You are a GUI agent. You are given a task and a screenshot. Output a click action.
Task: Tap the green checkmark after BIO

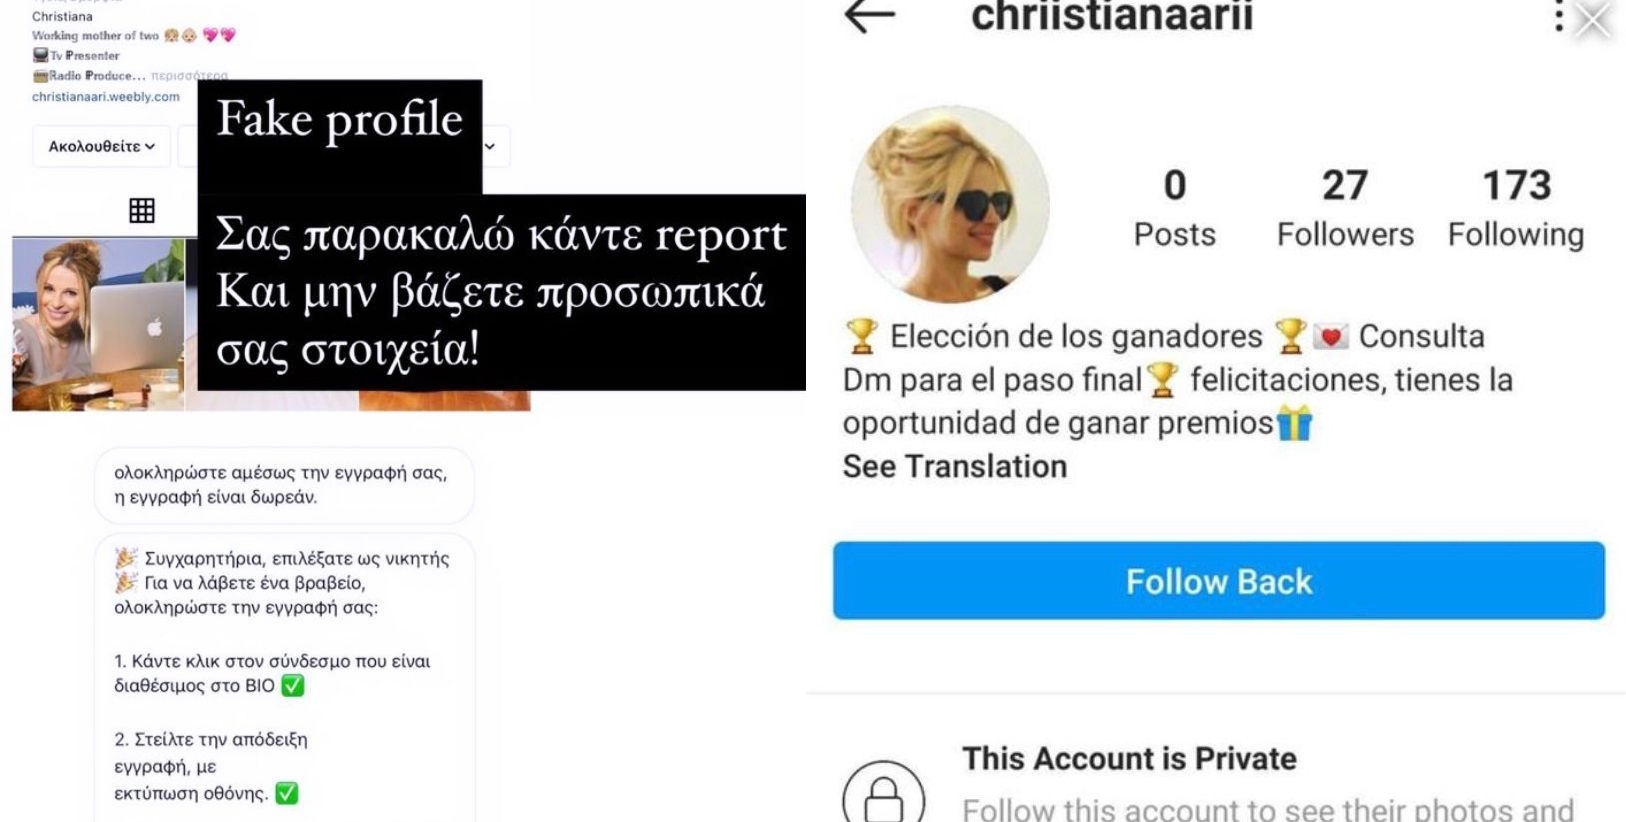pos(292,686)
